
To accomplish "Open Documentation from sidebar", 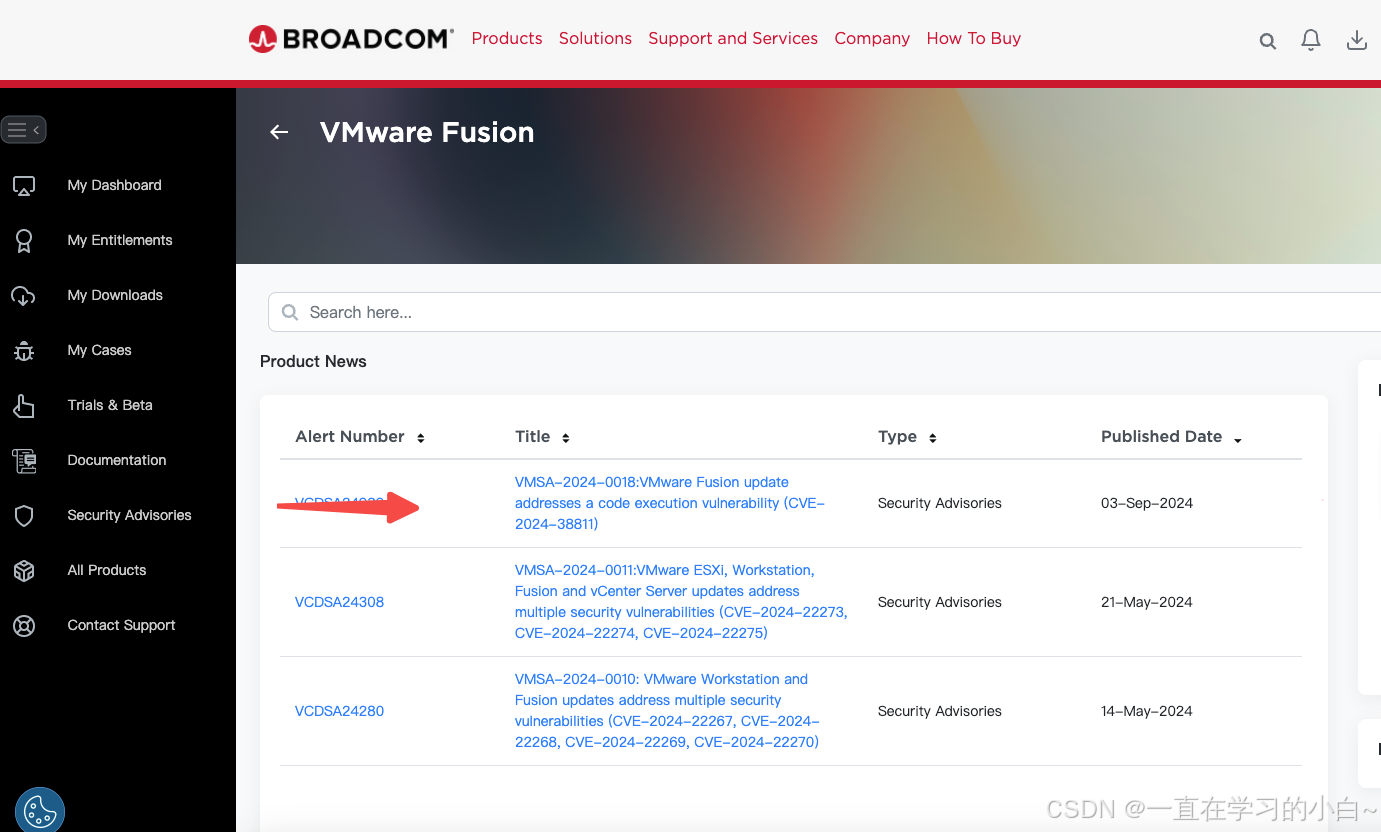I will pos(117,460).
